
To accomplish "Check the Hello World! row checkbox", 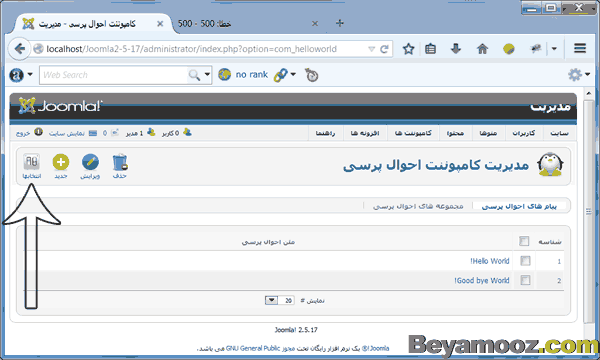I will pyautogui.click(x=525, y=261).
